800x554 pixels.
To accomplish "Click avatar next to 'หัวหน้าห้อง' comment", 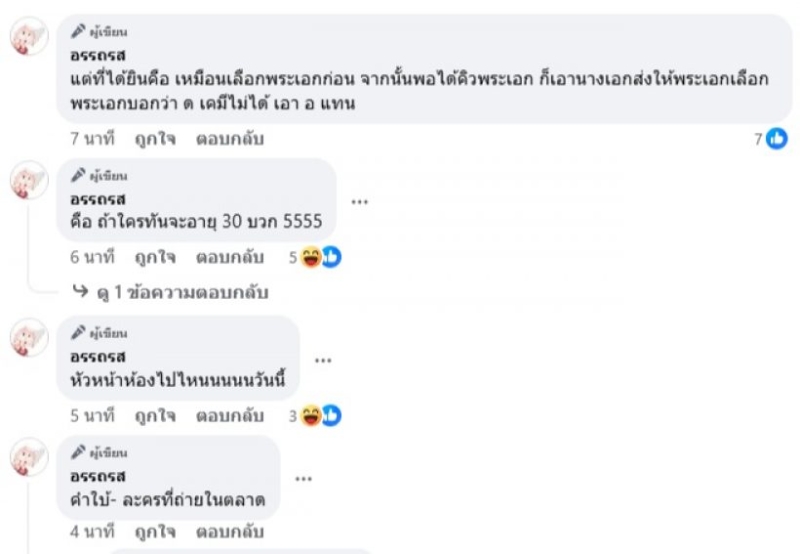I will tap(29, 337).
